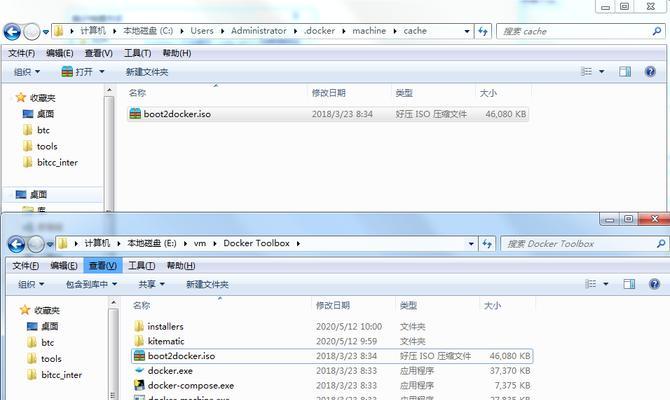This screenshot has width=670, height=400.
Task: Select tools in cache window favorites
Action: pos(47,146)
